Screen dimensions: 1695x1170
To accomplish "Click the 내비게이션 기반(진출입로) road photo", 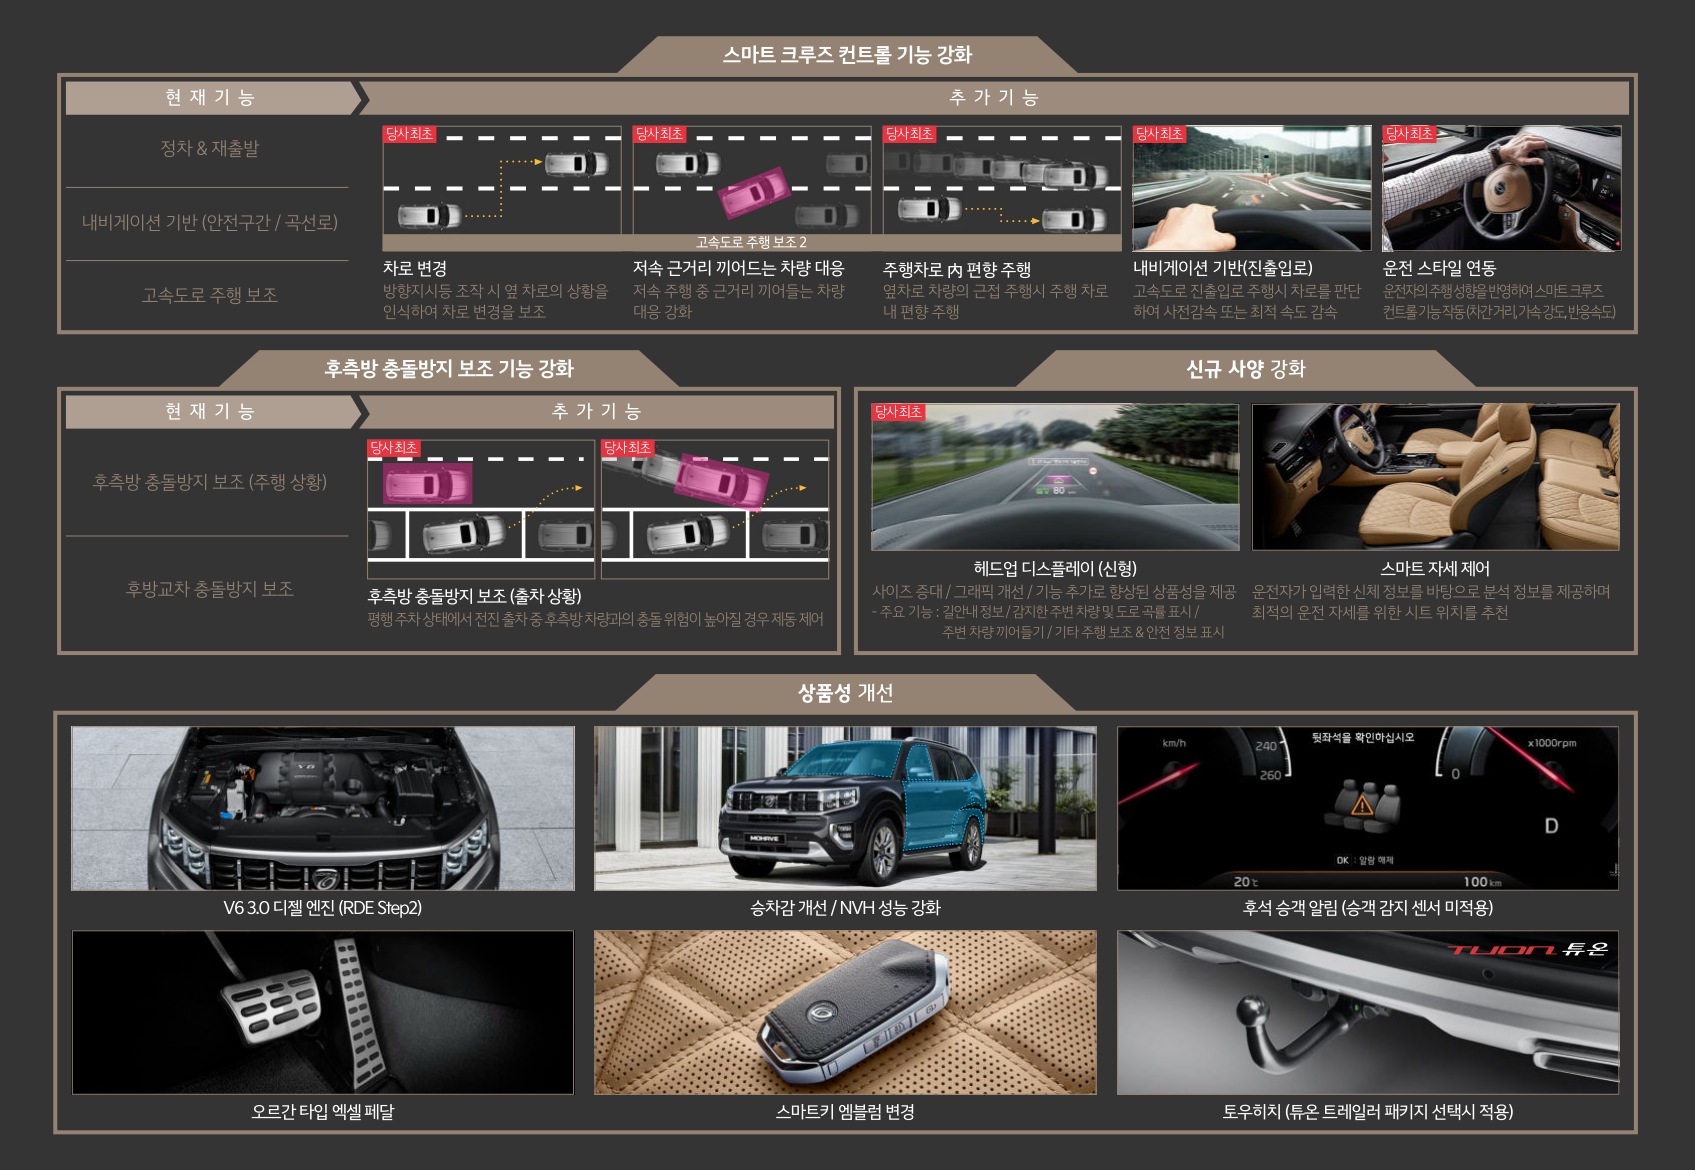I will 1251,187.
